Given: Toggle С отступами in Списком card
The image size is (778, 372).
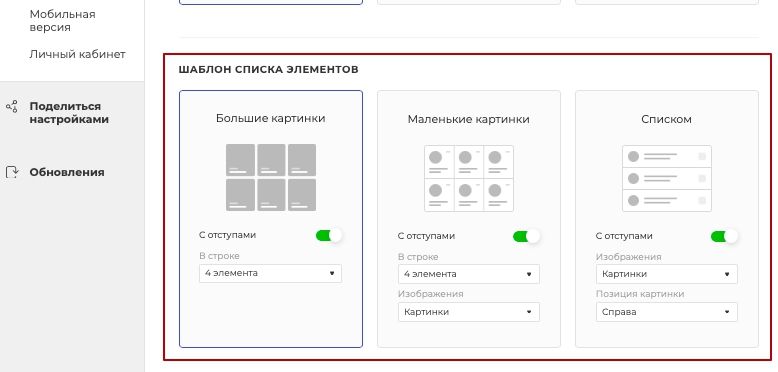Looking at the screenshot, I should click(724, 236).
